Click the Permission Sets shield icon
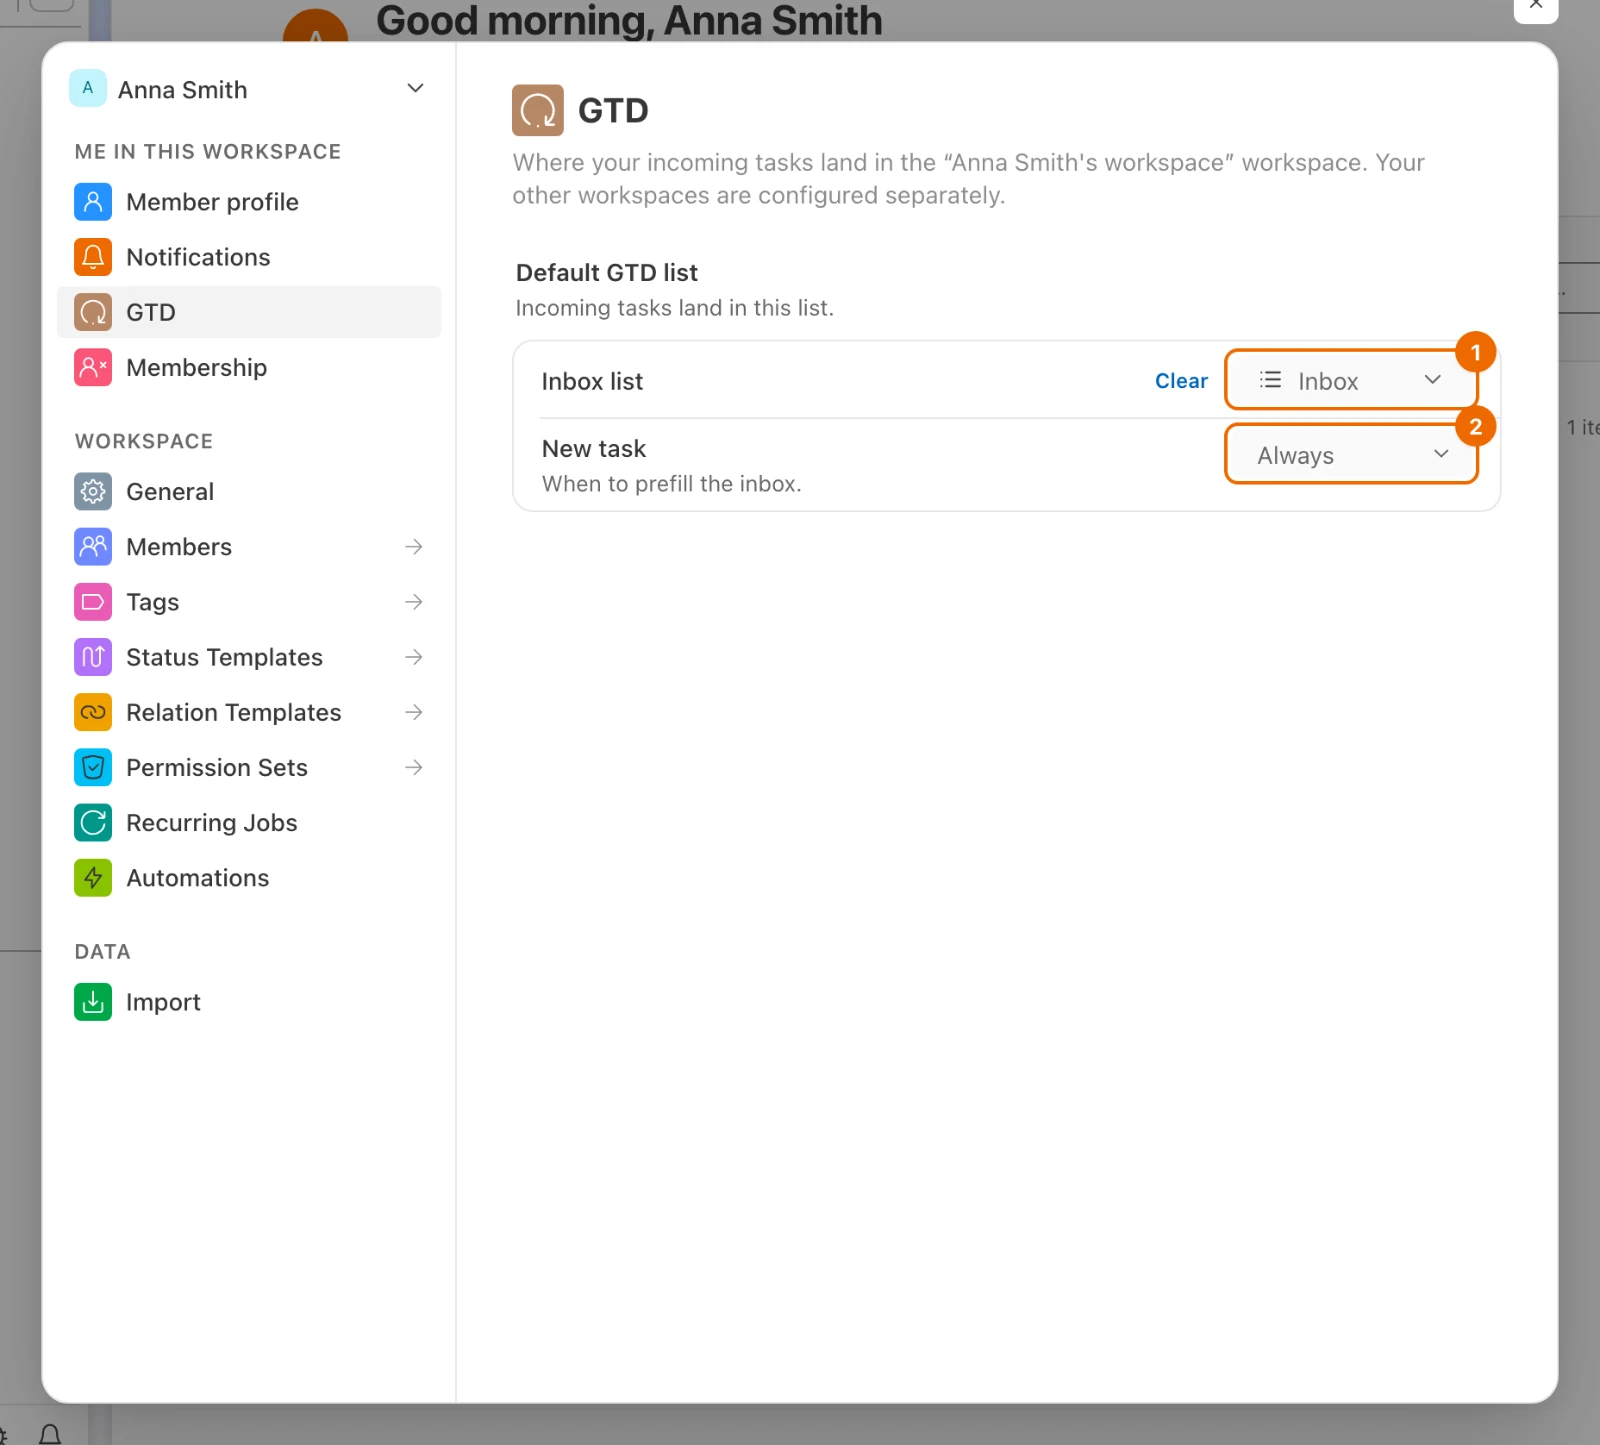 click(93, 767)
